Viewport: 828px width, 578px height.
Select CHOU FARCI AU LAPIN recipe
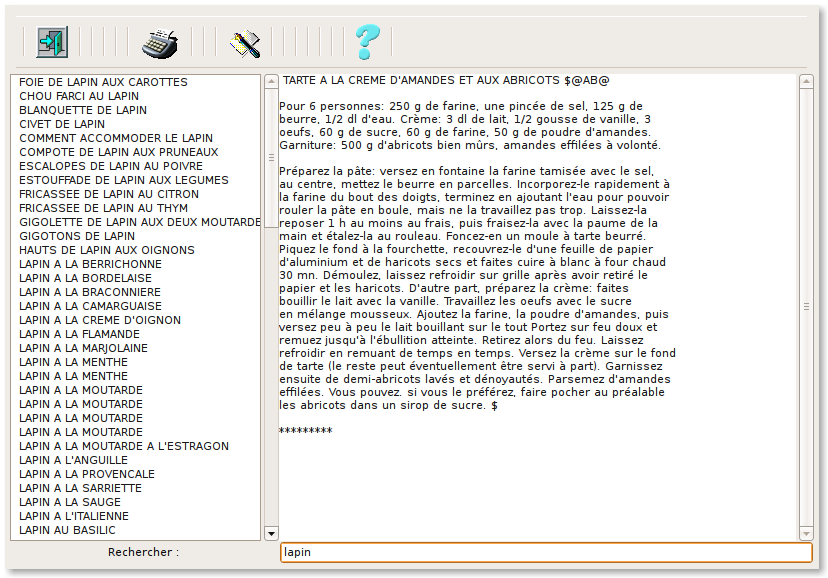click(79, 96)
